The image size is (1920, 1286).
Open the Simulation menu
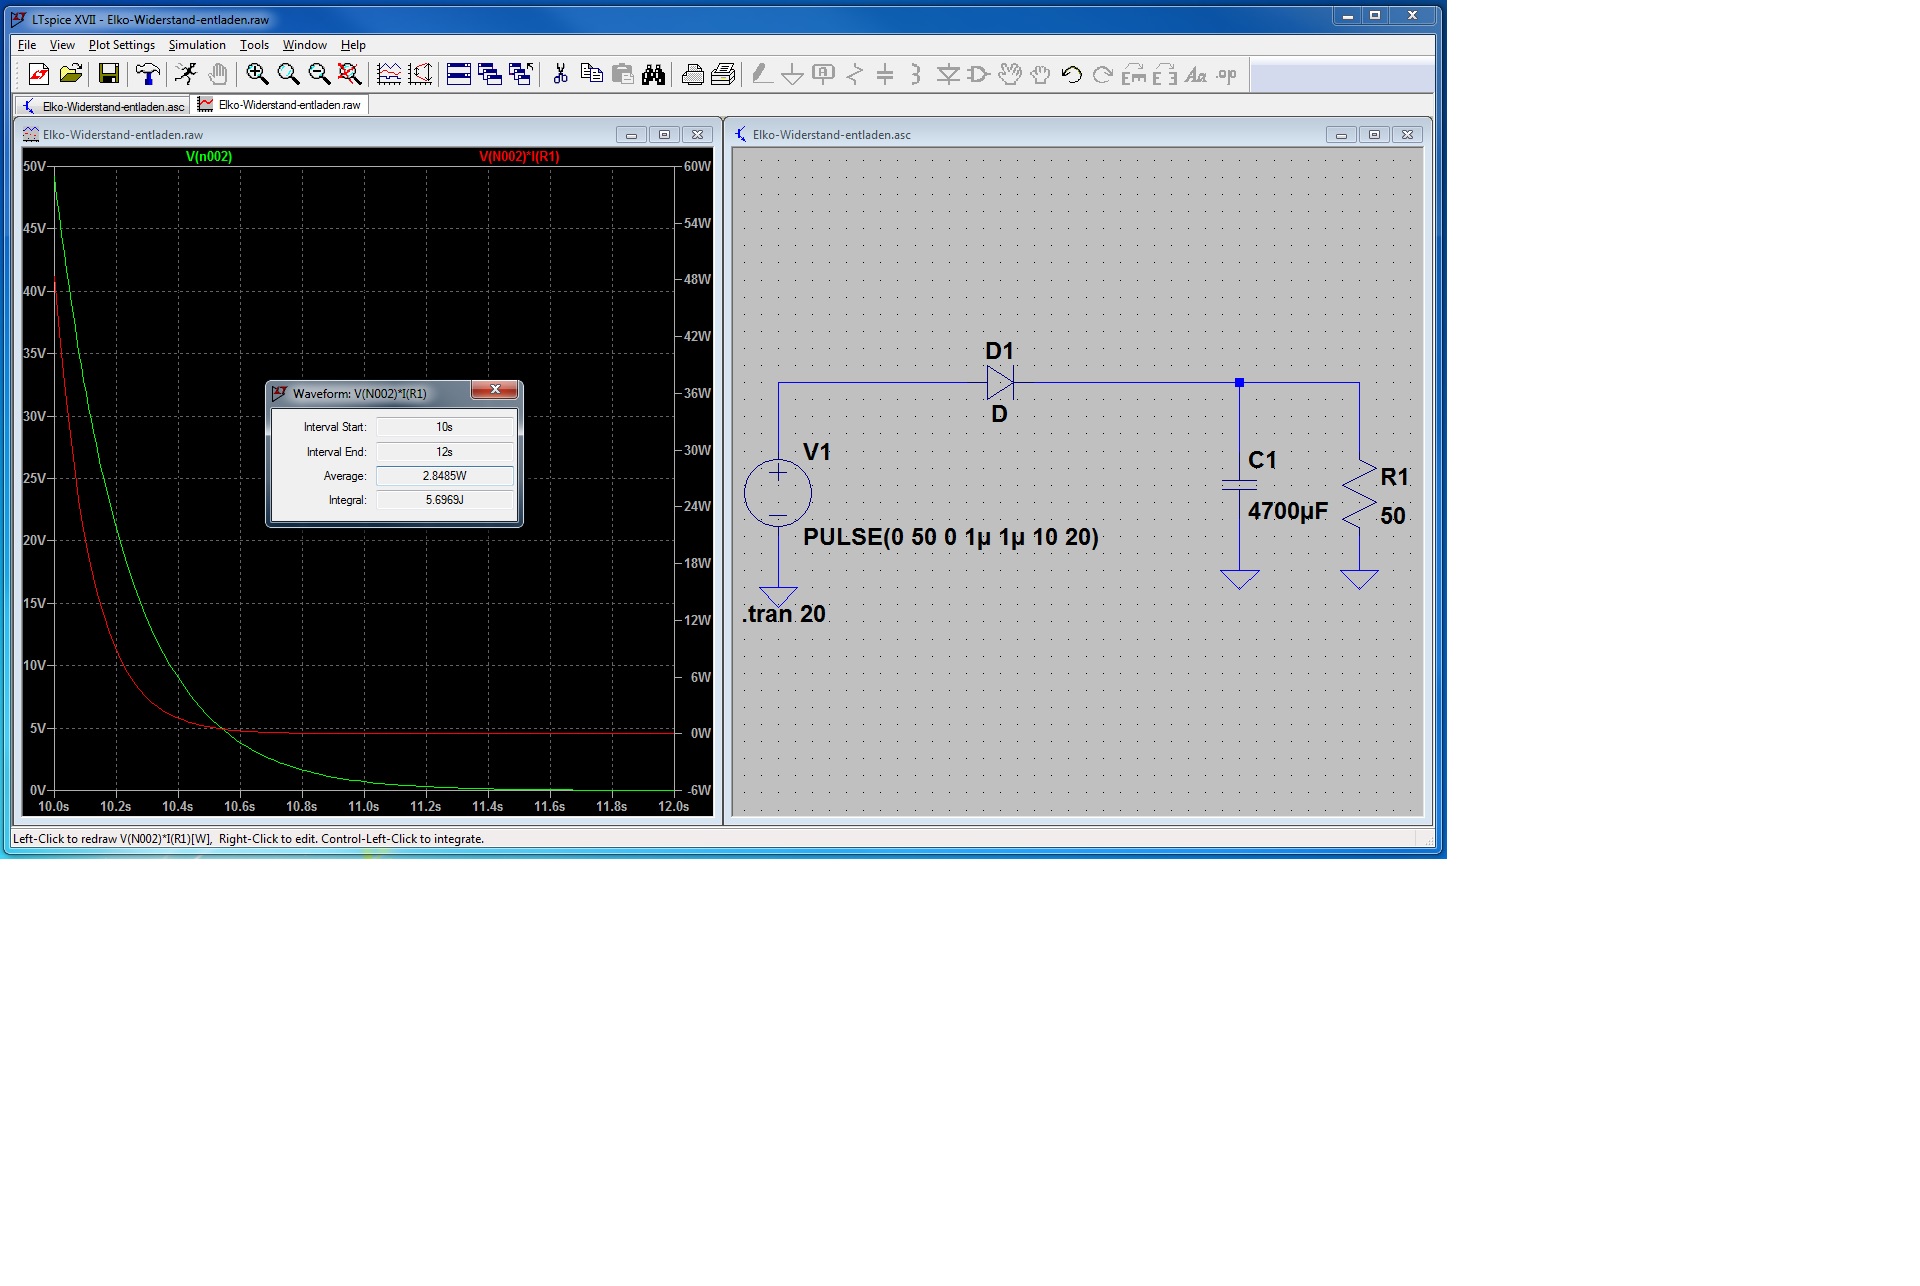(x=196, y=45)
